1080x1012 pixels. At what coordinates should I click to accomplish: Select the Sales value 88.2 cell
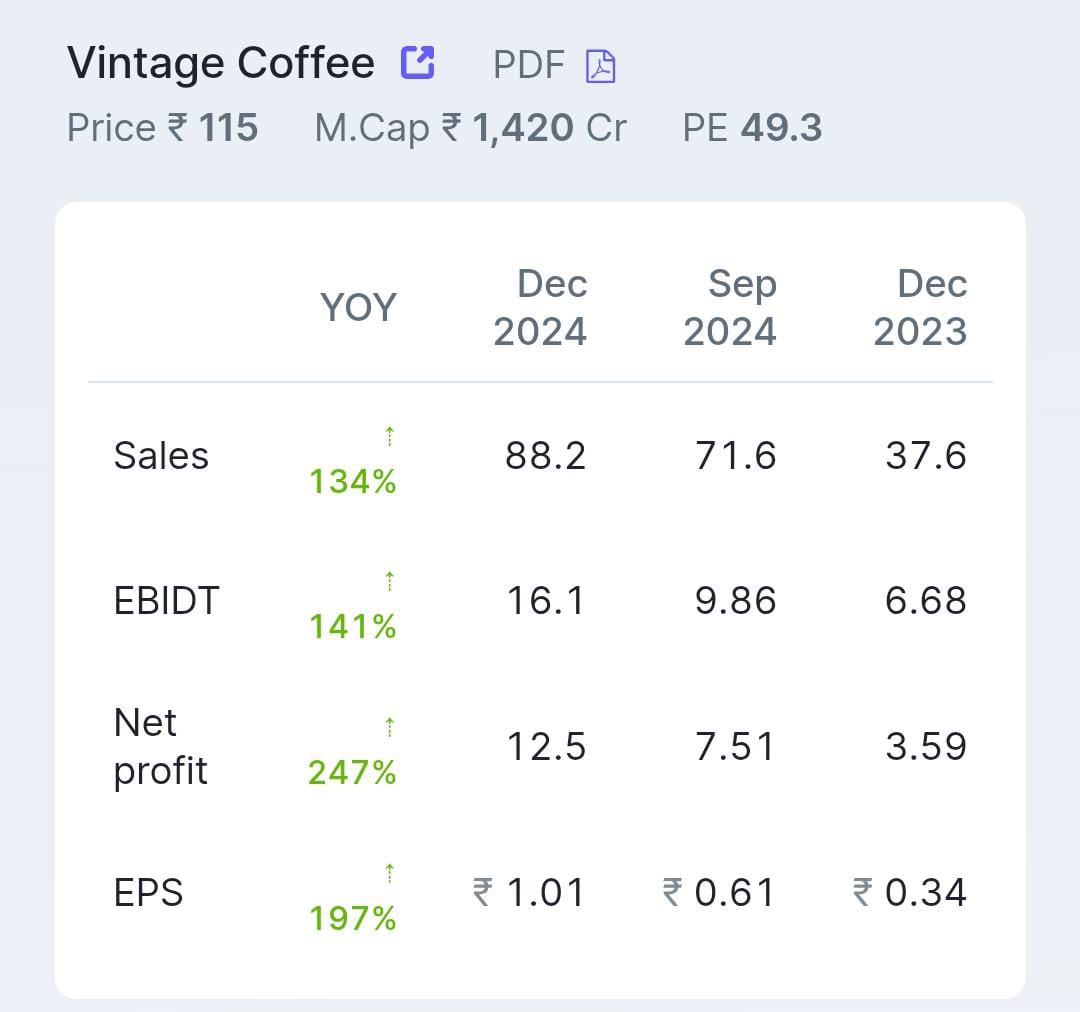[x=545, y=456]
